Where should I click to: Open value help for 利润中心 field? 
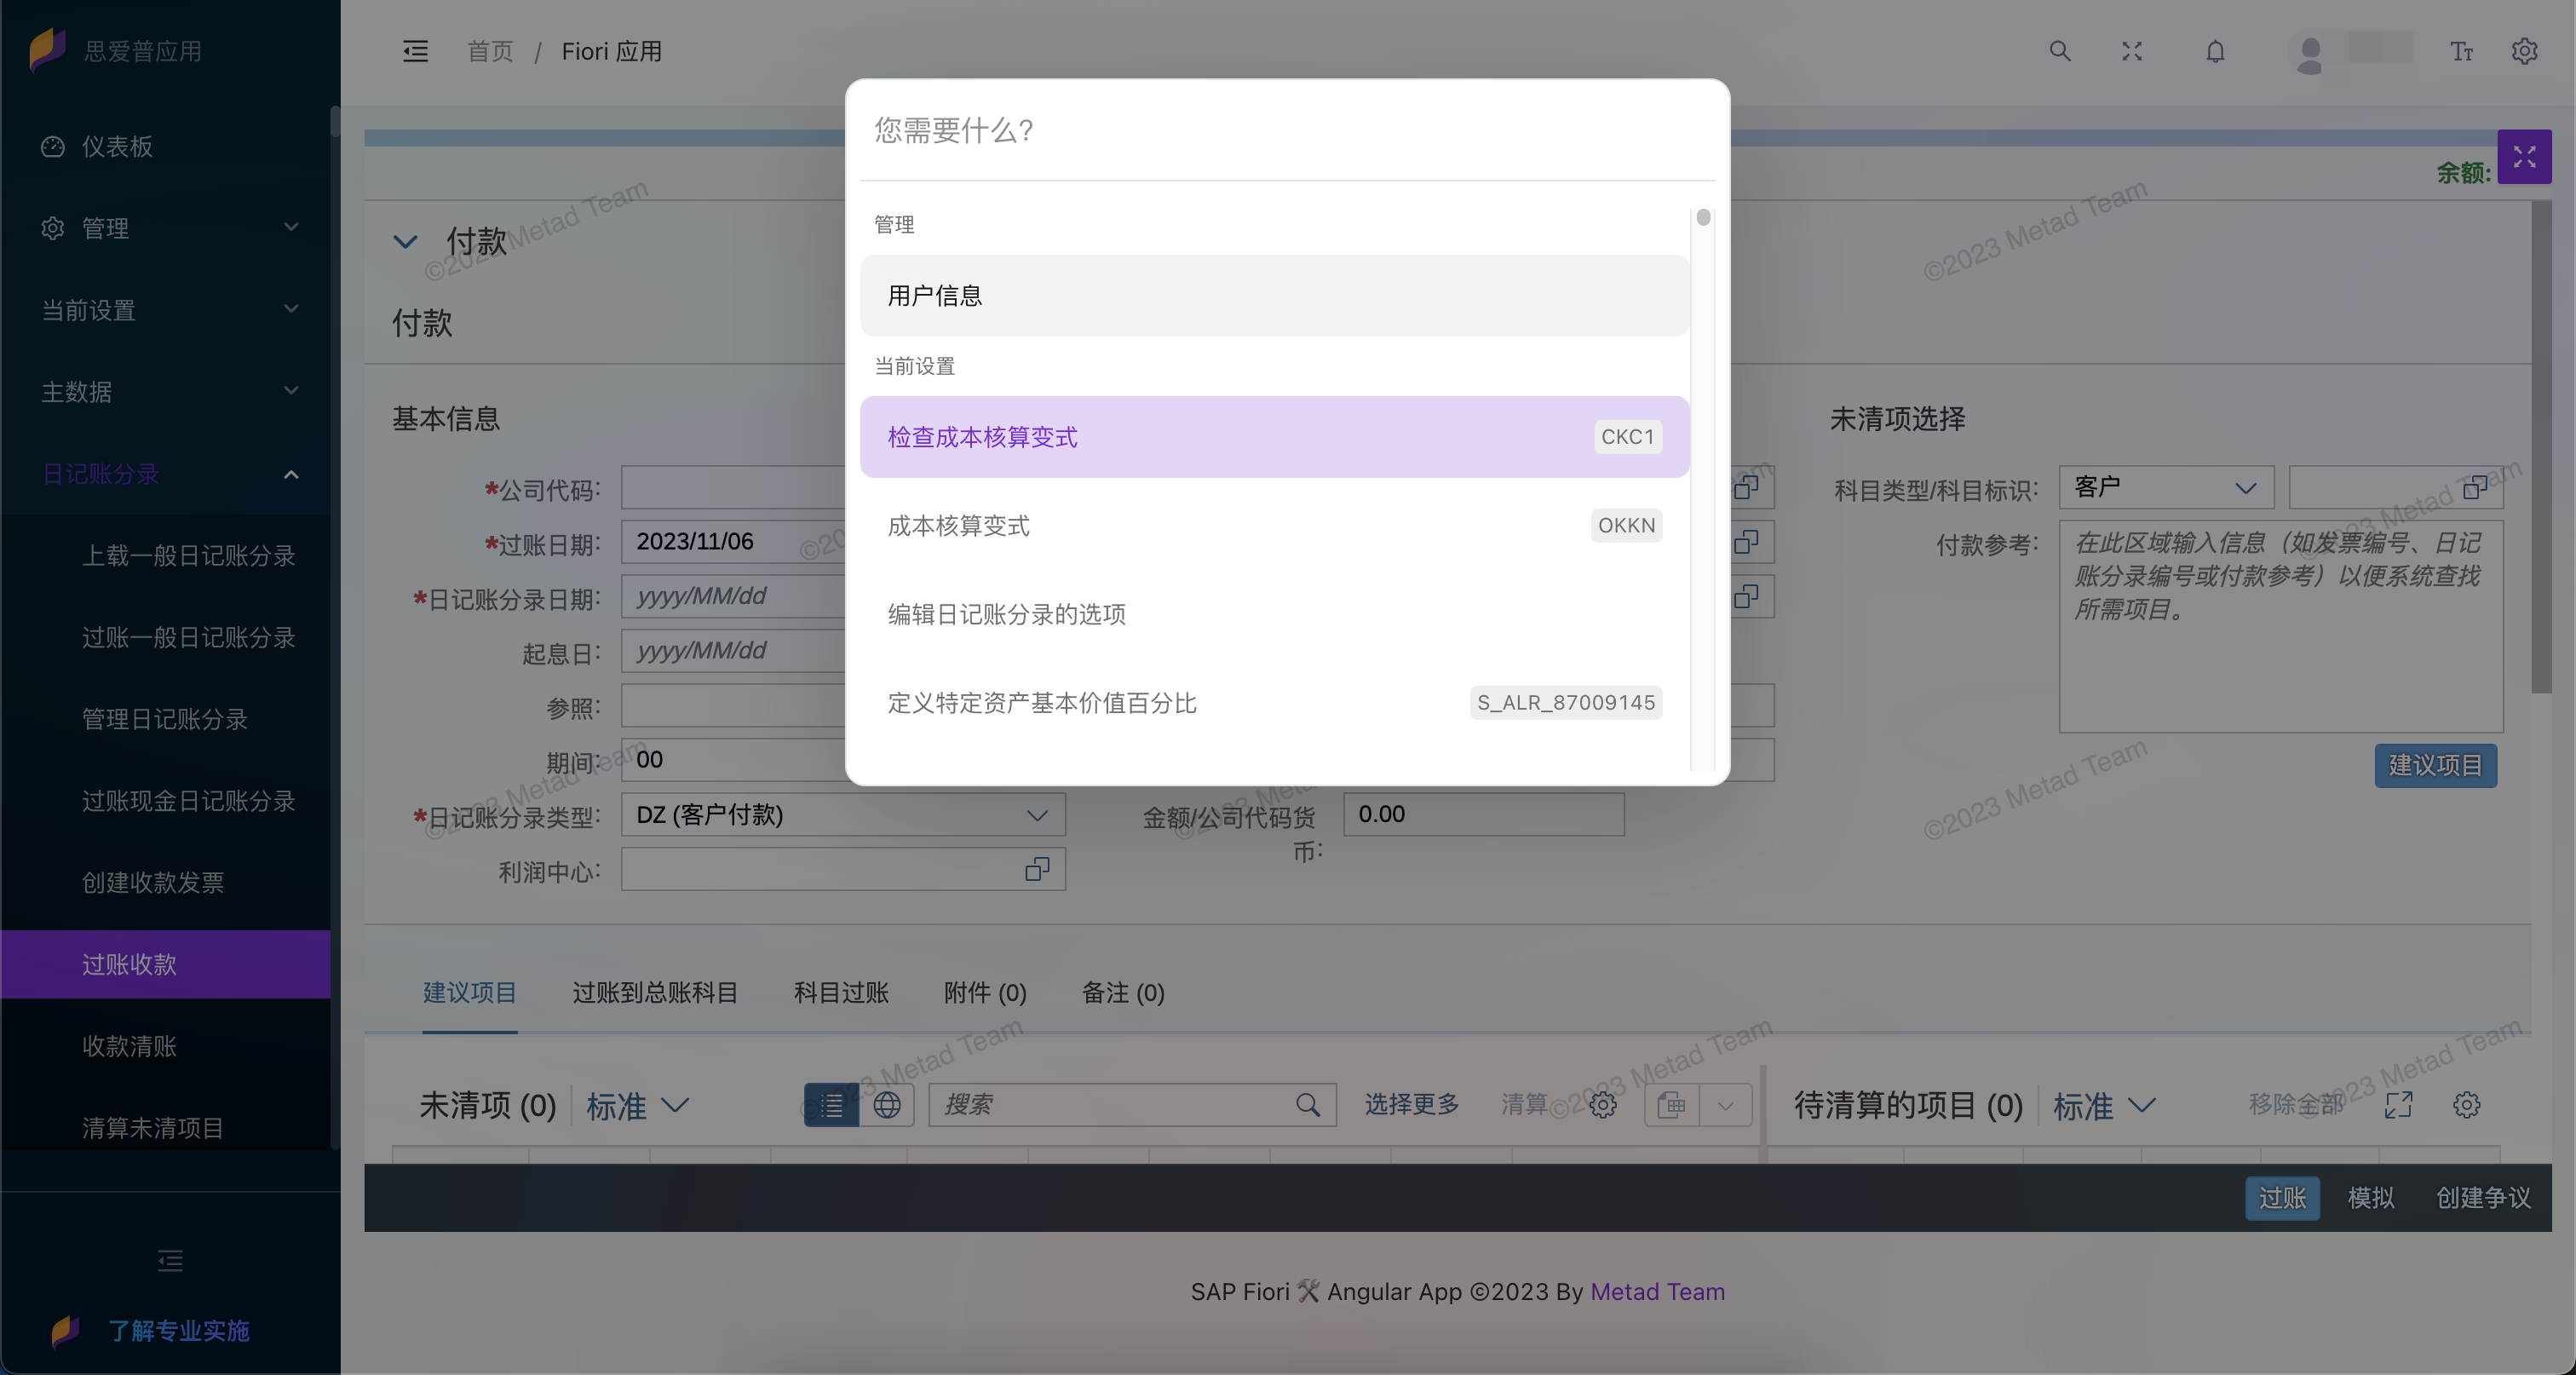click(1037, 869)
